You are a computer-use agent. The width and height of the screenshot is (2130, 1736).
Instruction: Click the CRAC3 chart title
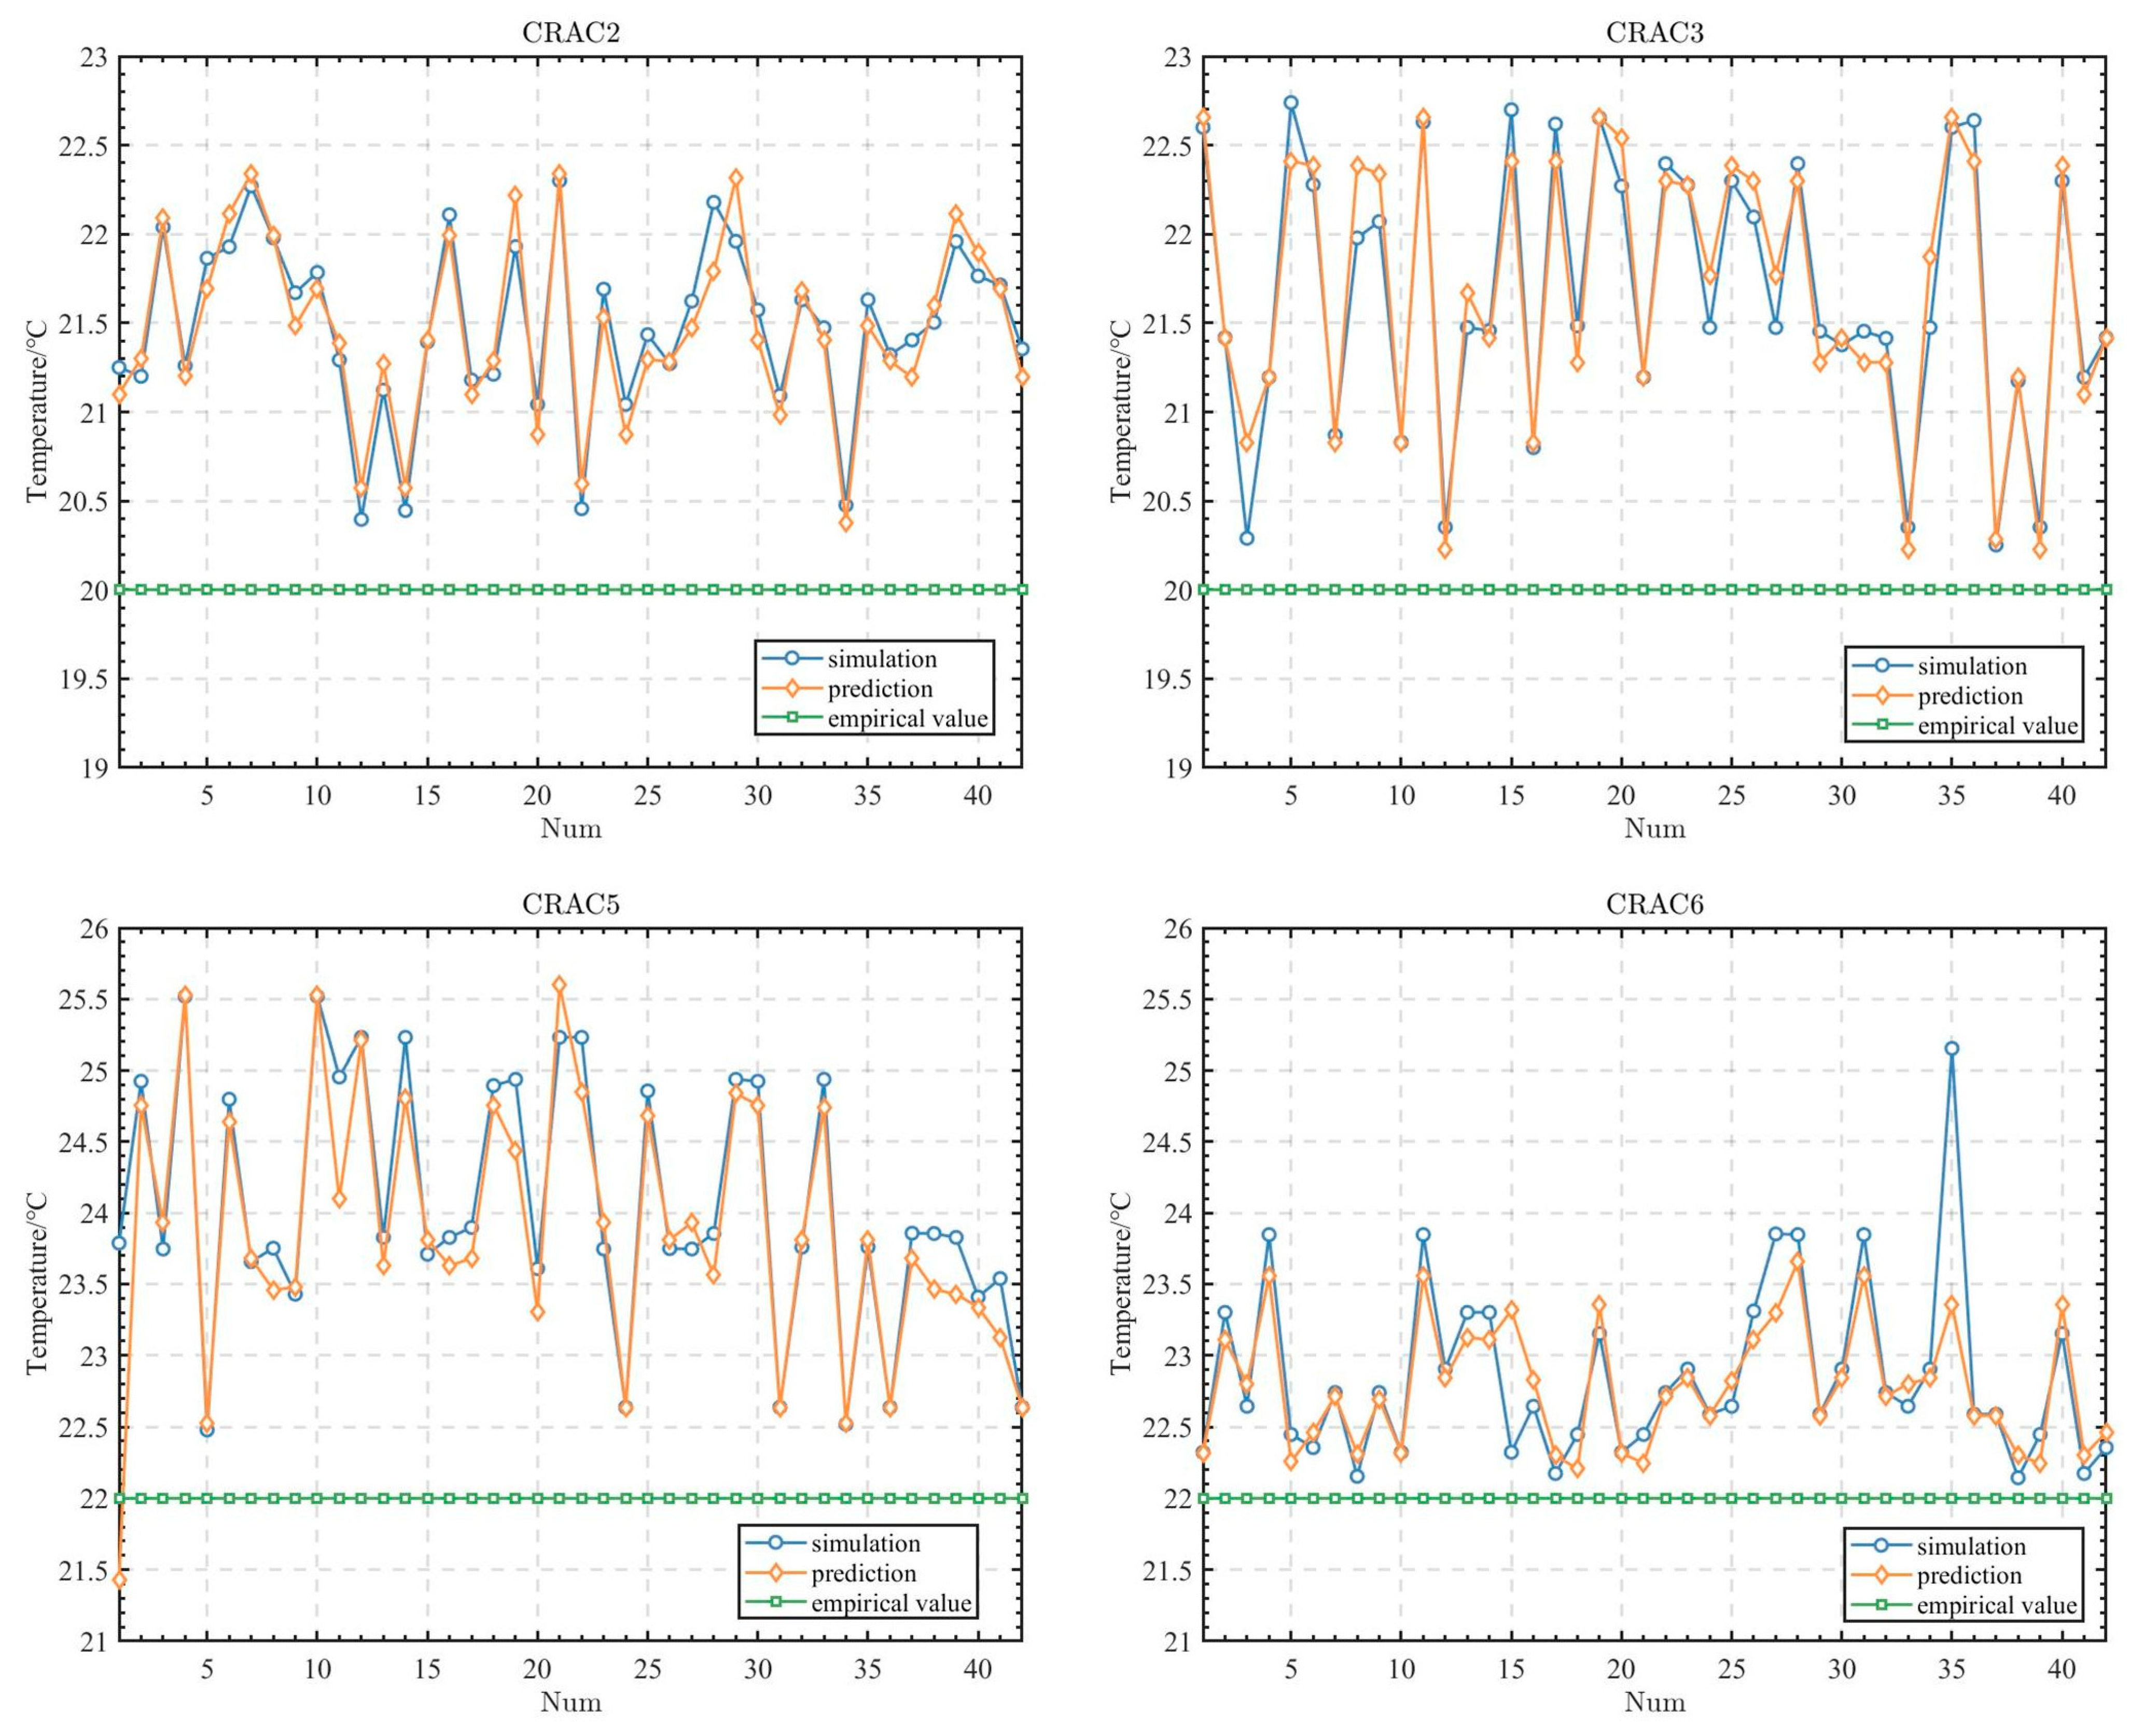tap(1654, 33)
